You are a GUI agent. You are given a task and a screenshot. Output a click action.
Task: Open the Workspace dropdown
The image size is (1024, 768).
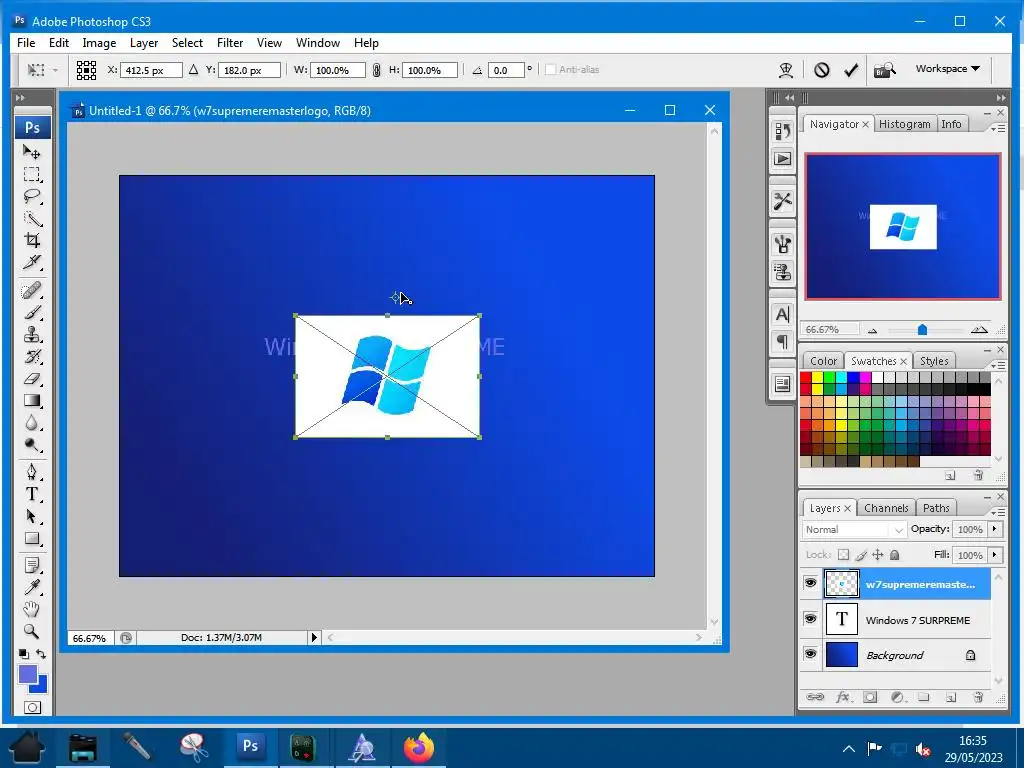[948, 69]
